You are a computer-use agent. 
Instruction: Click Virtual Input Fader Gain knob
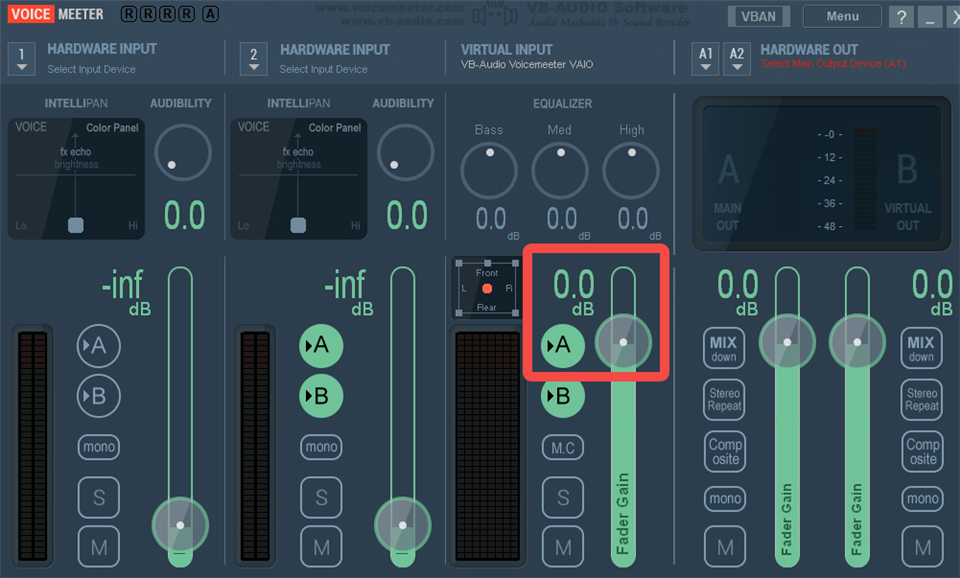click(623, 342)
